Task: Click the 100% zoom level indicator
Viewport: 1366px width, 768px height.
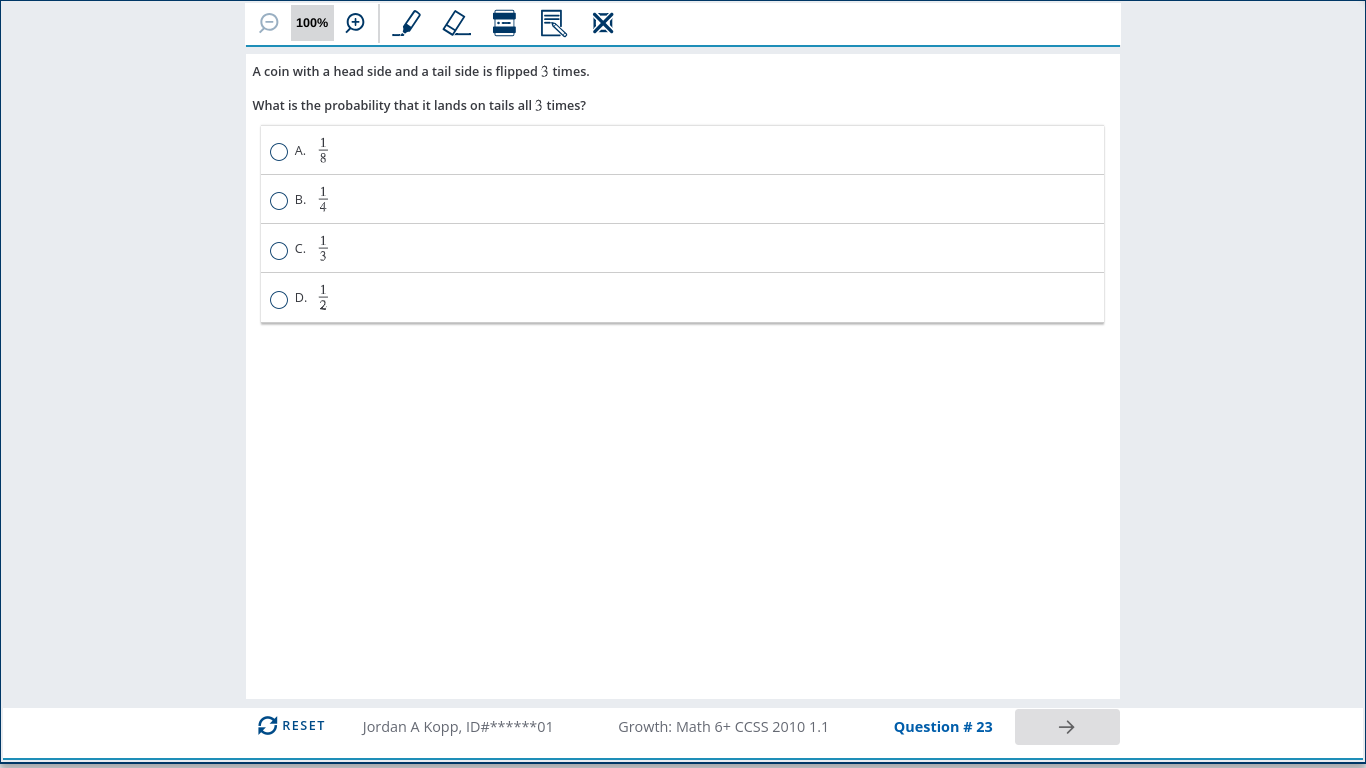Action: click(x=312, y=22)
